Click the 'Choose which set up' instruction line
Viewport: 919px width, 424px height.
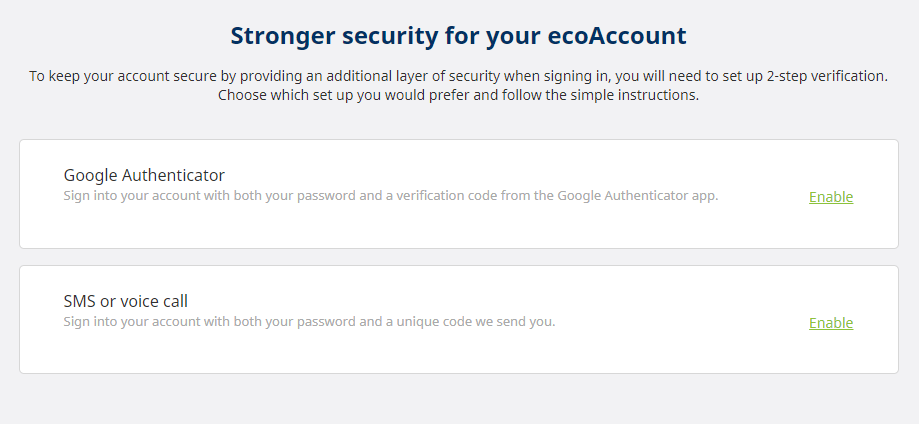[x=458, y=96]
